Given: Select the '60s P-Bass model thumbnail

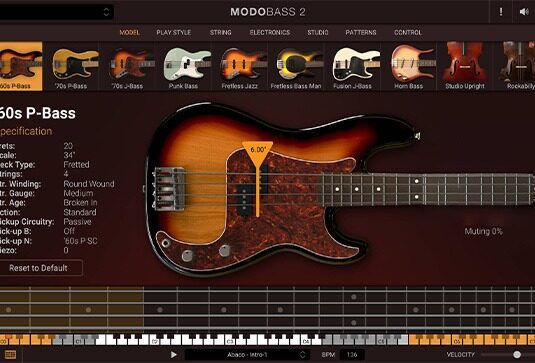Looking at the screenshot, I should click(20, 66).
